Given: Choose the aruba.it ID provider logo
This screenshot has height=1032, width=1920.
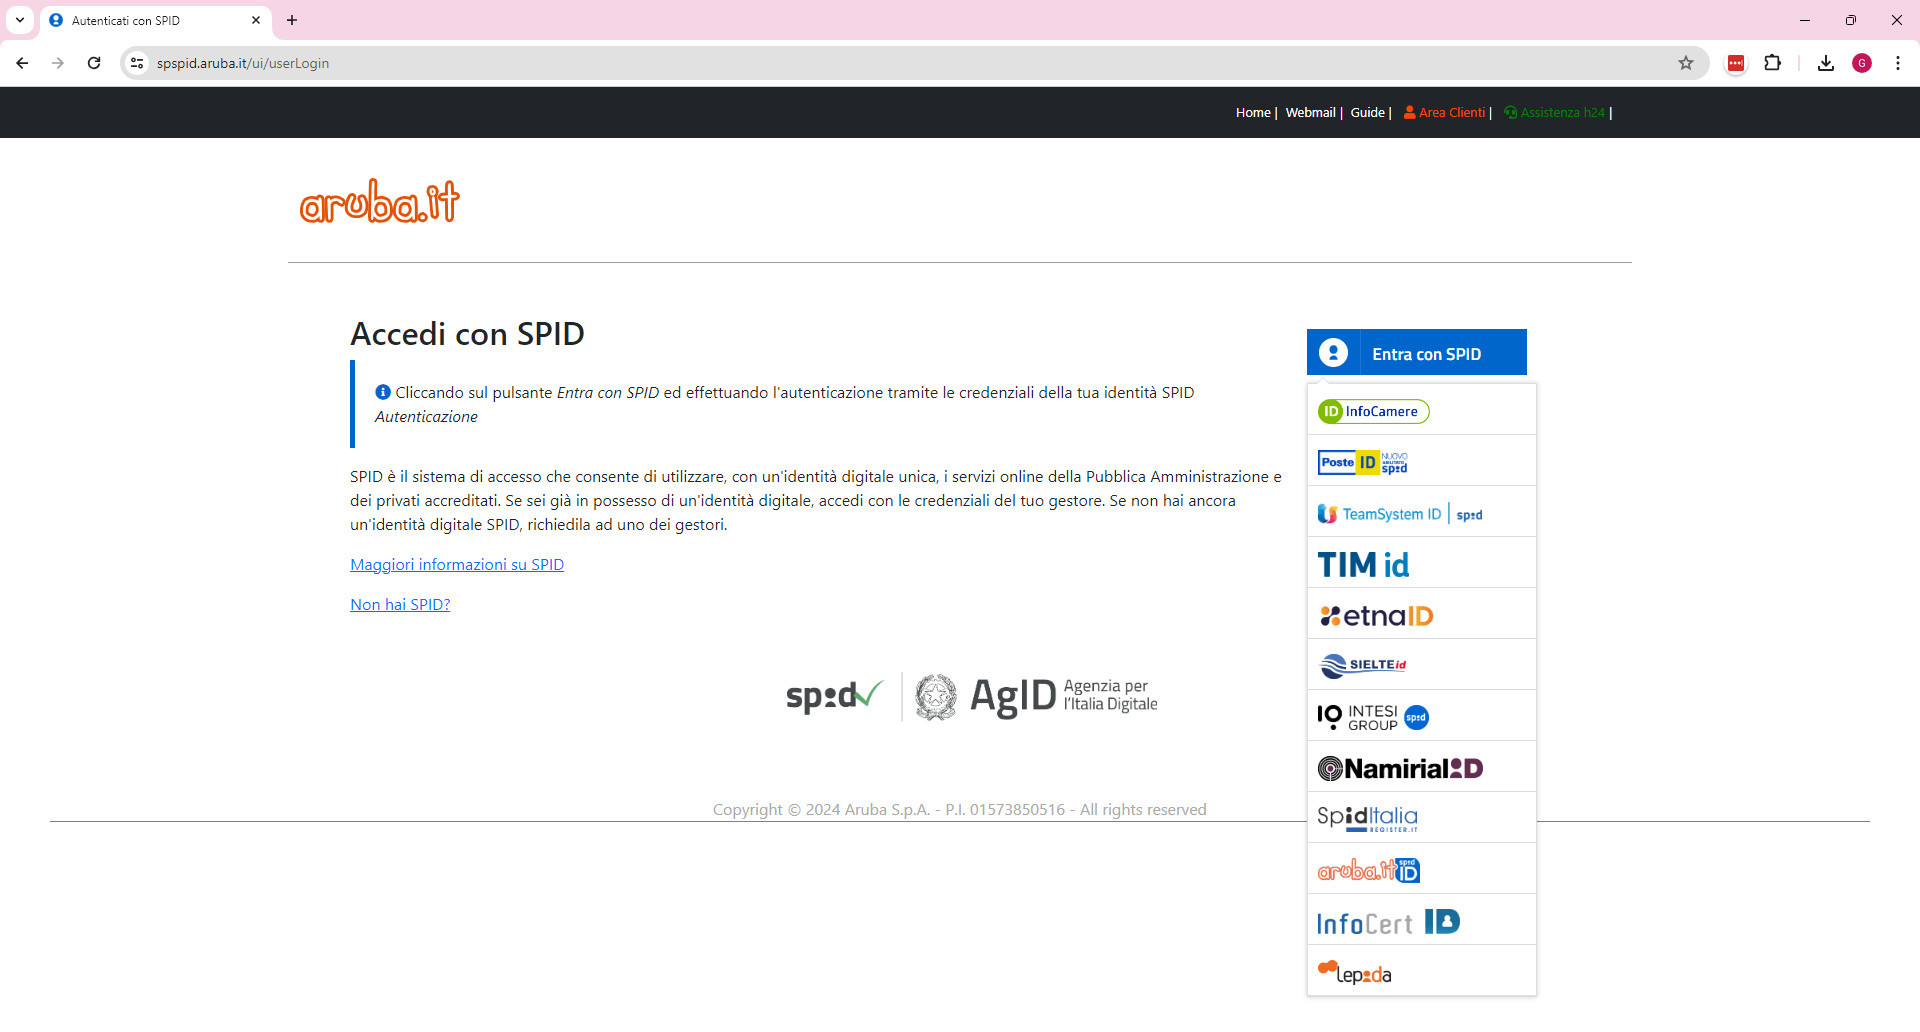Looking at the screenshot, I should point(1368,870).
